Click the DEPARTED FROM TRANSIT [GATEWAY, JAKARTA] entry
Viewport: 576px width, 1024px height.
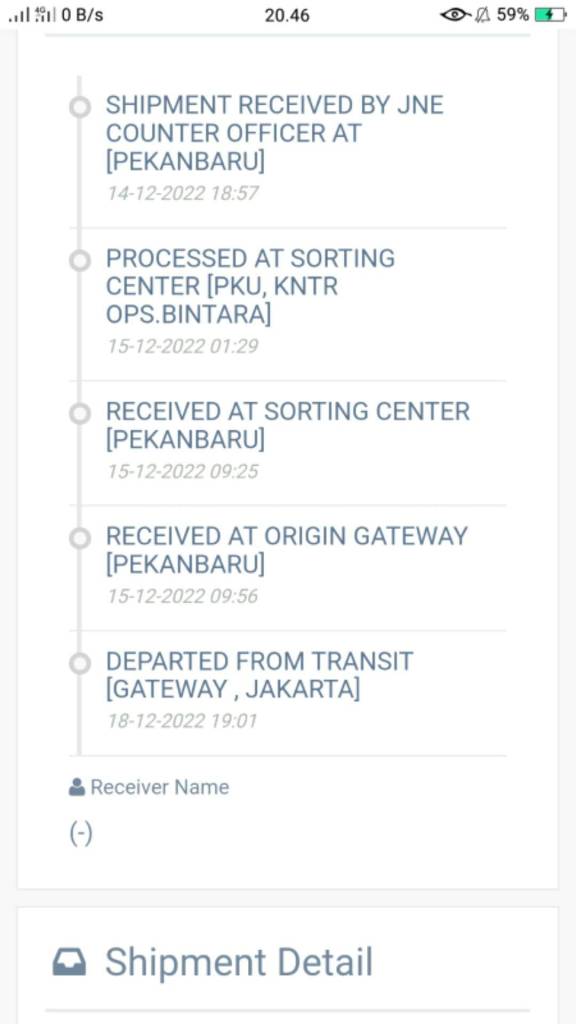[262, 677]
